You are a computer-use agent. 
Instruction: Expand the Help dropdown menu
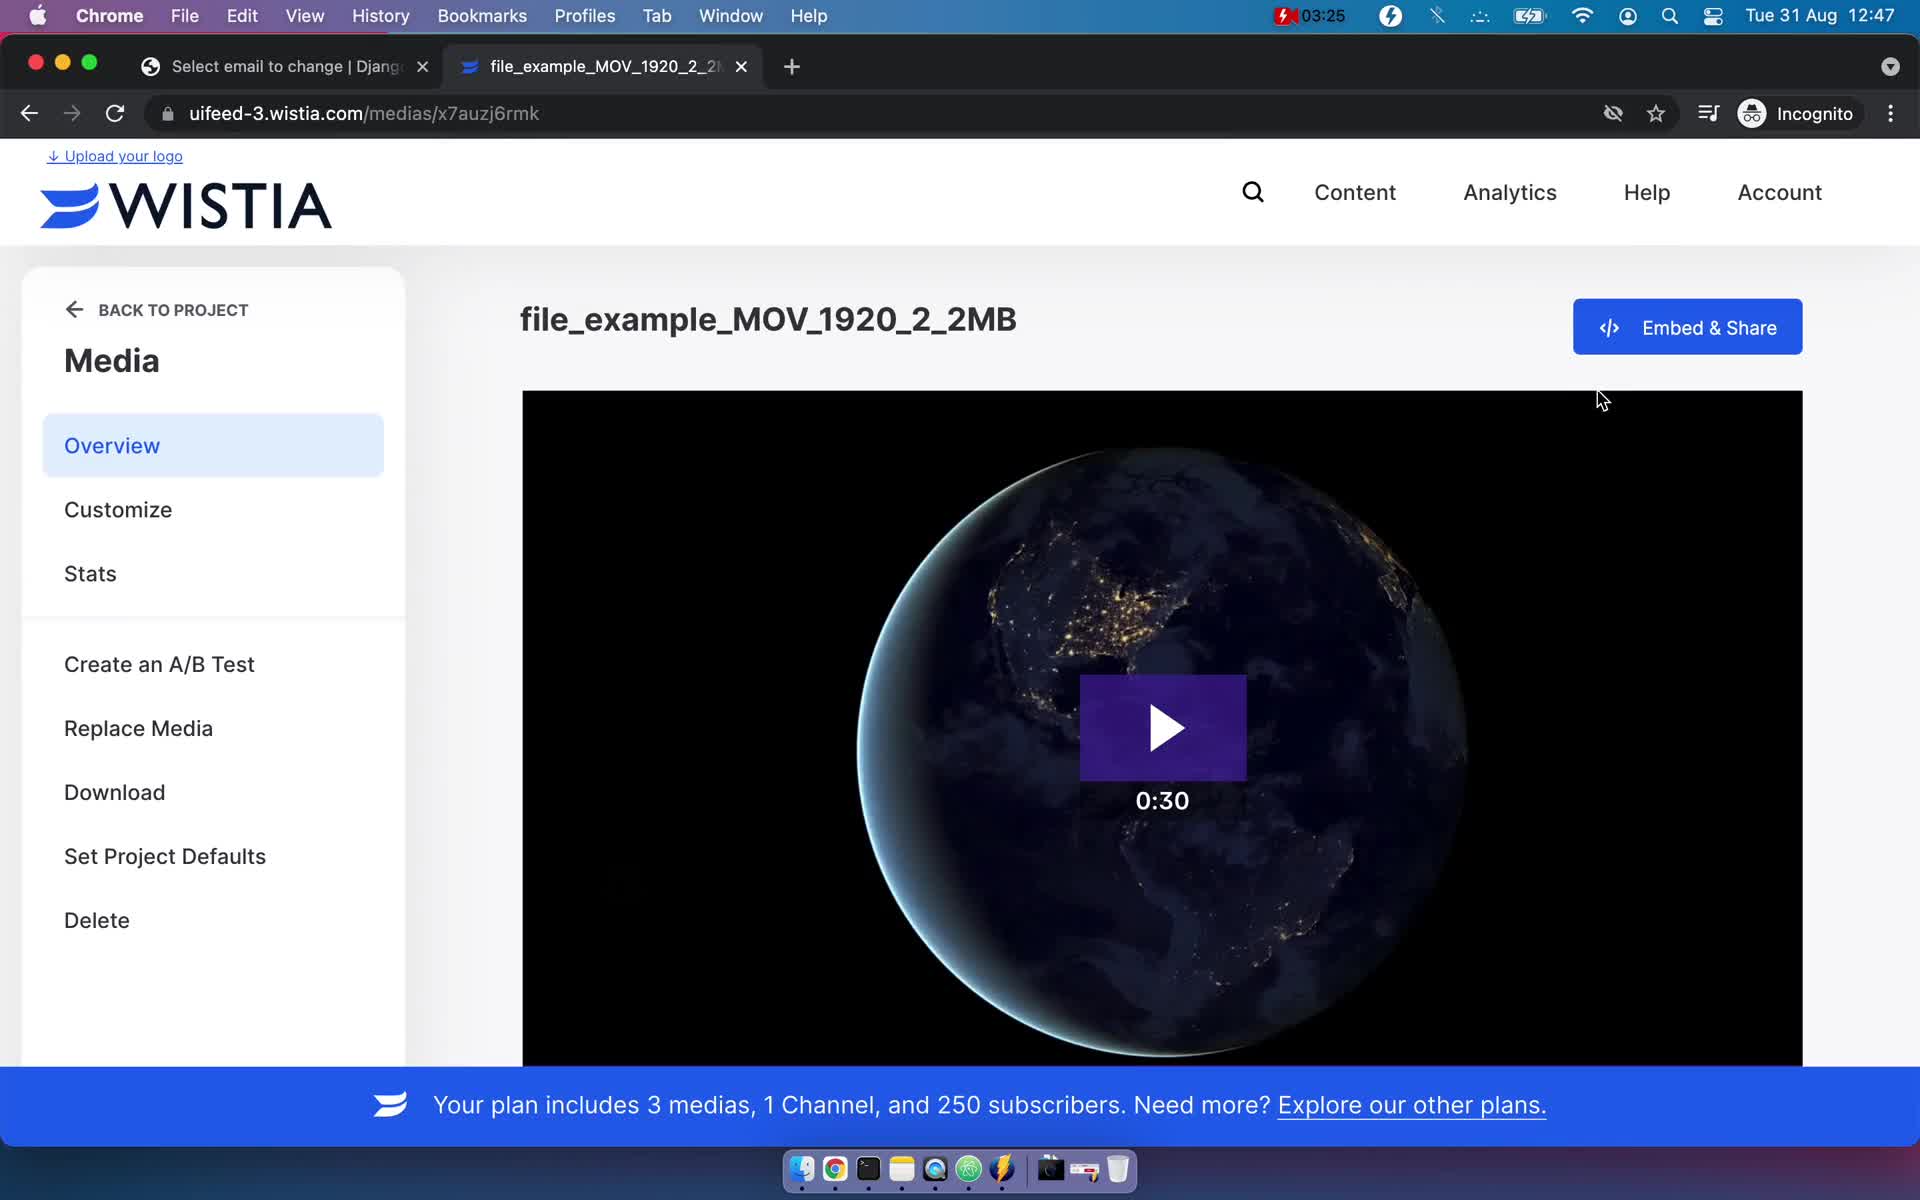tap(1646, 192)
